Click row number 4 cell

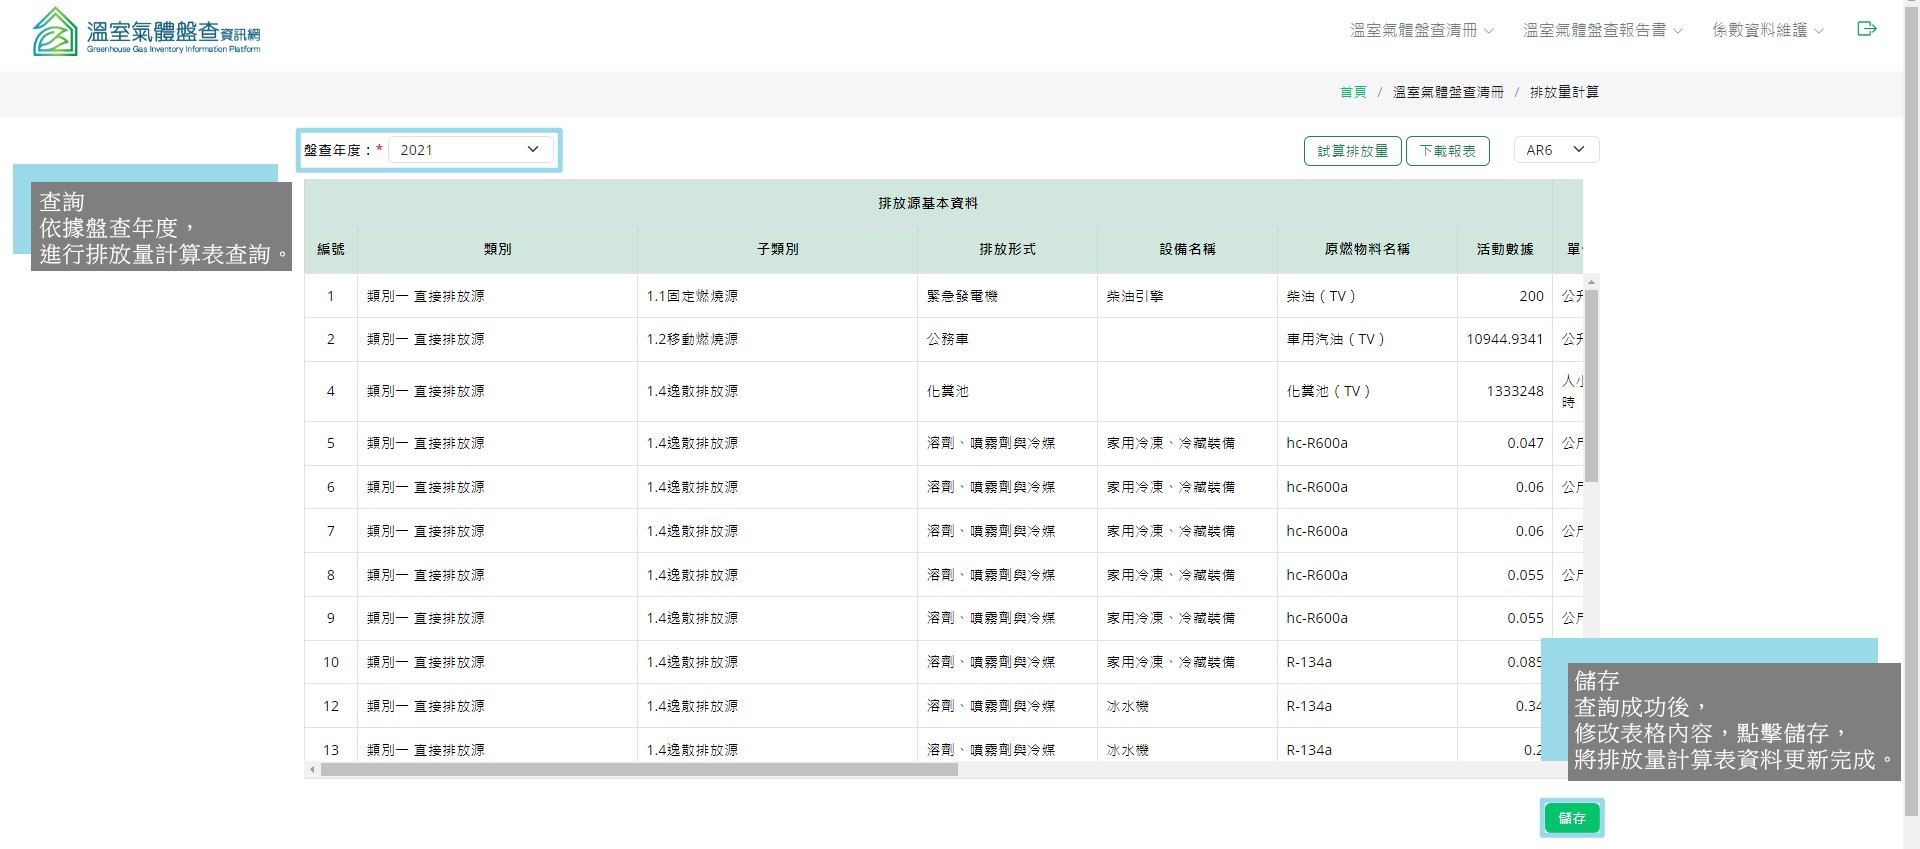tap(331, 391)
